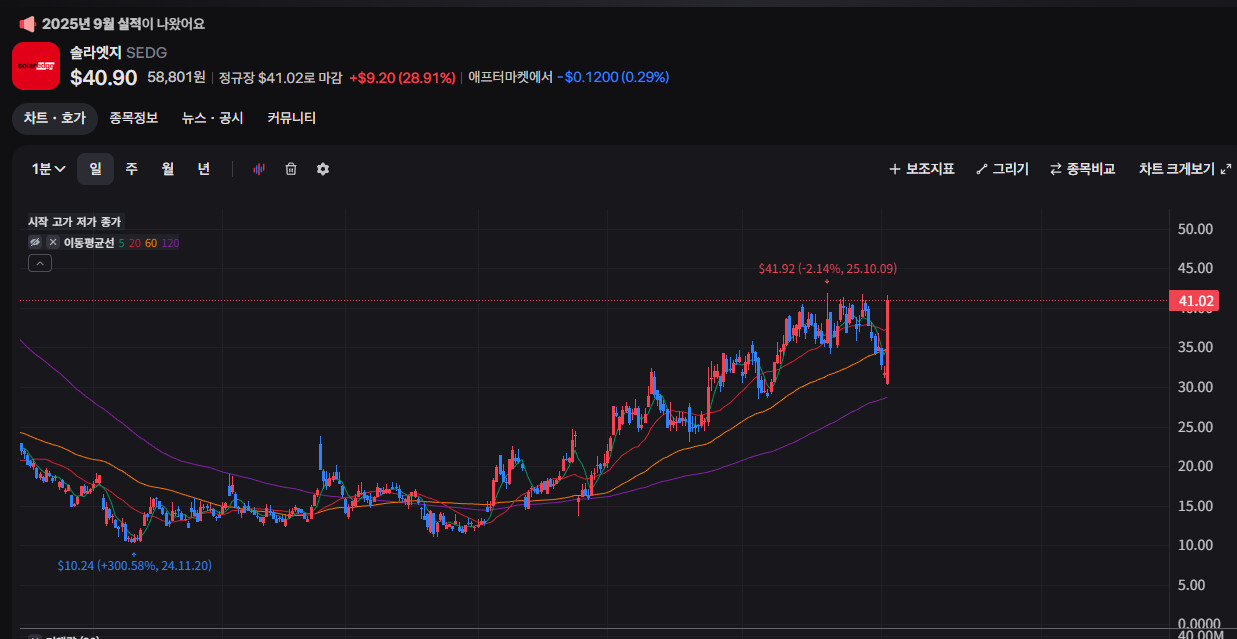The width and height of the screenshot is (1237, 639).
Task: Open chart settings gear icon
Action: [x=323, y=169]
